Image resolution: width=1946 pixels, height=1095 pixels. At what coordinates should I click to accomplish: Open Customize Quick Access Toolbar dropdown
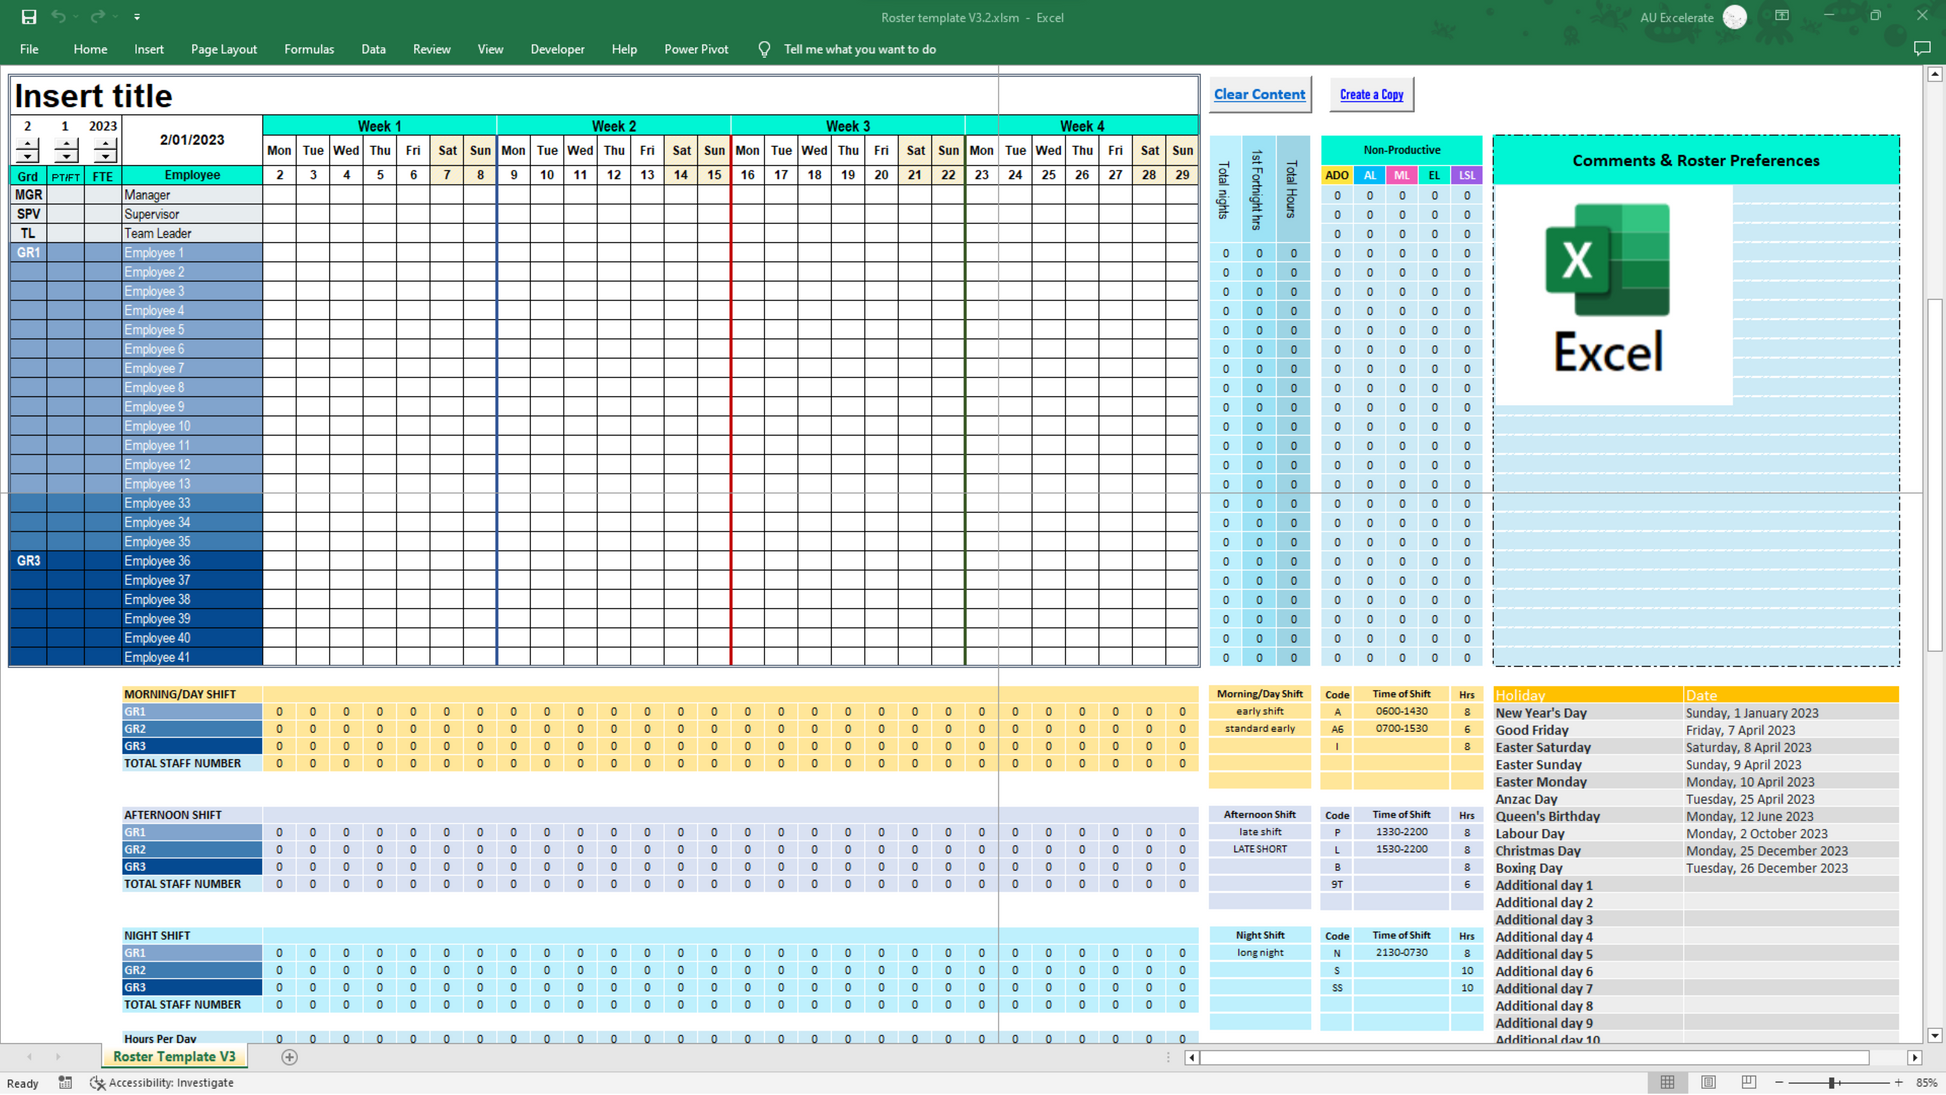coord(137,17)
